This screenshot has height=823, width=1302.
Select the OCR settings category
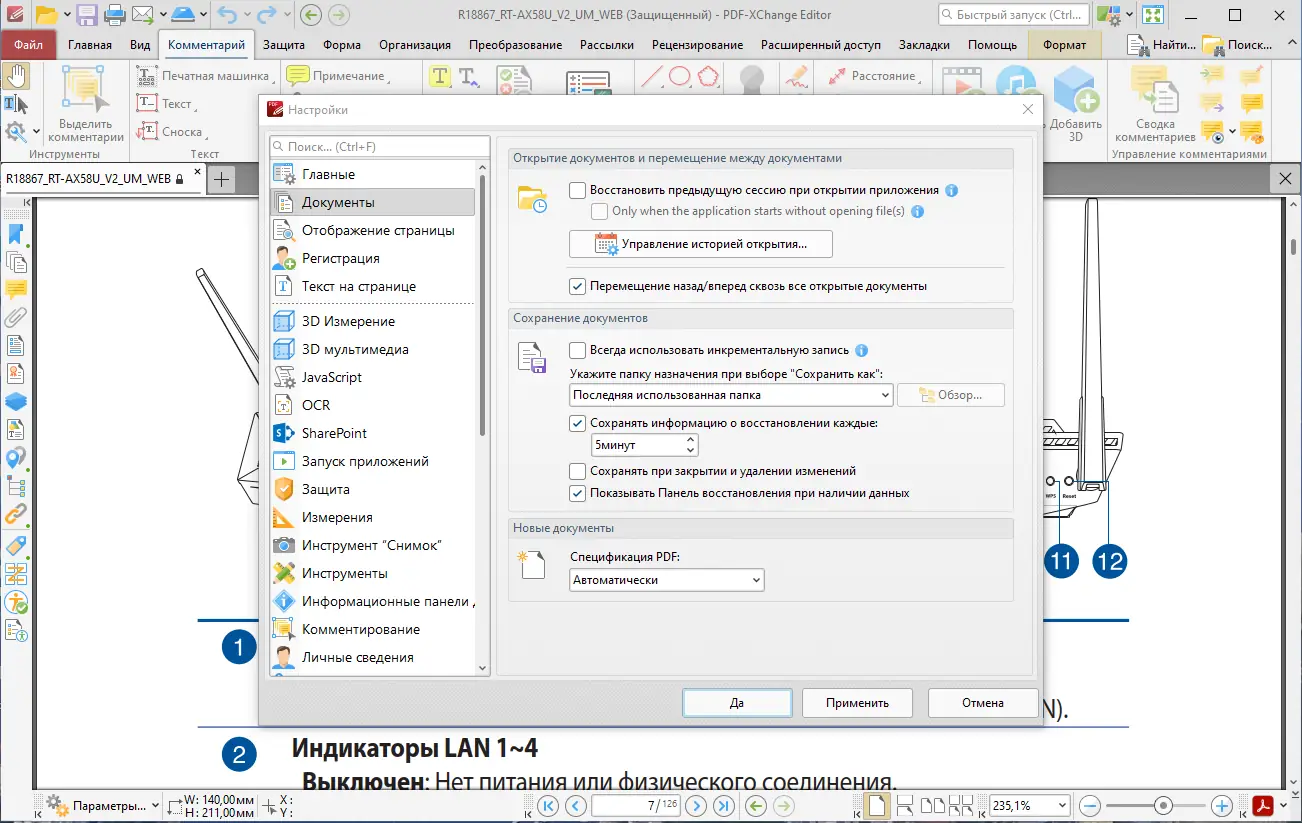point(372,405)
